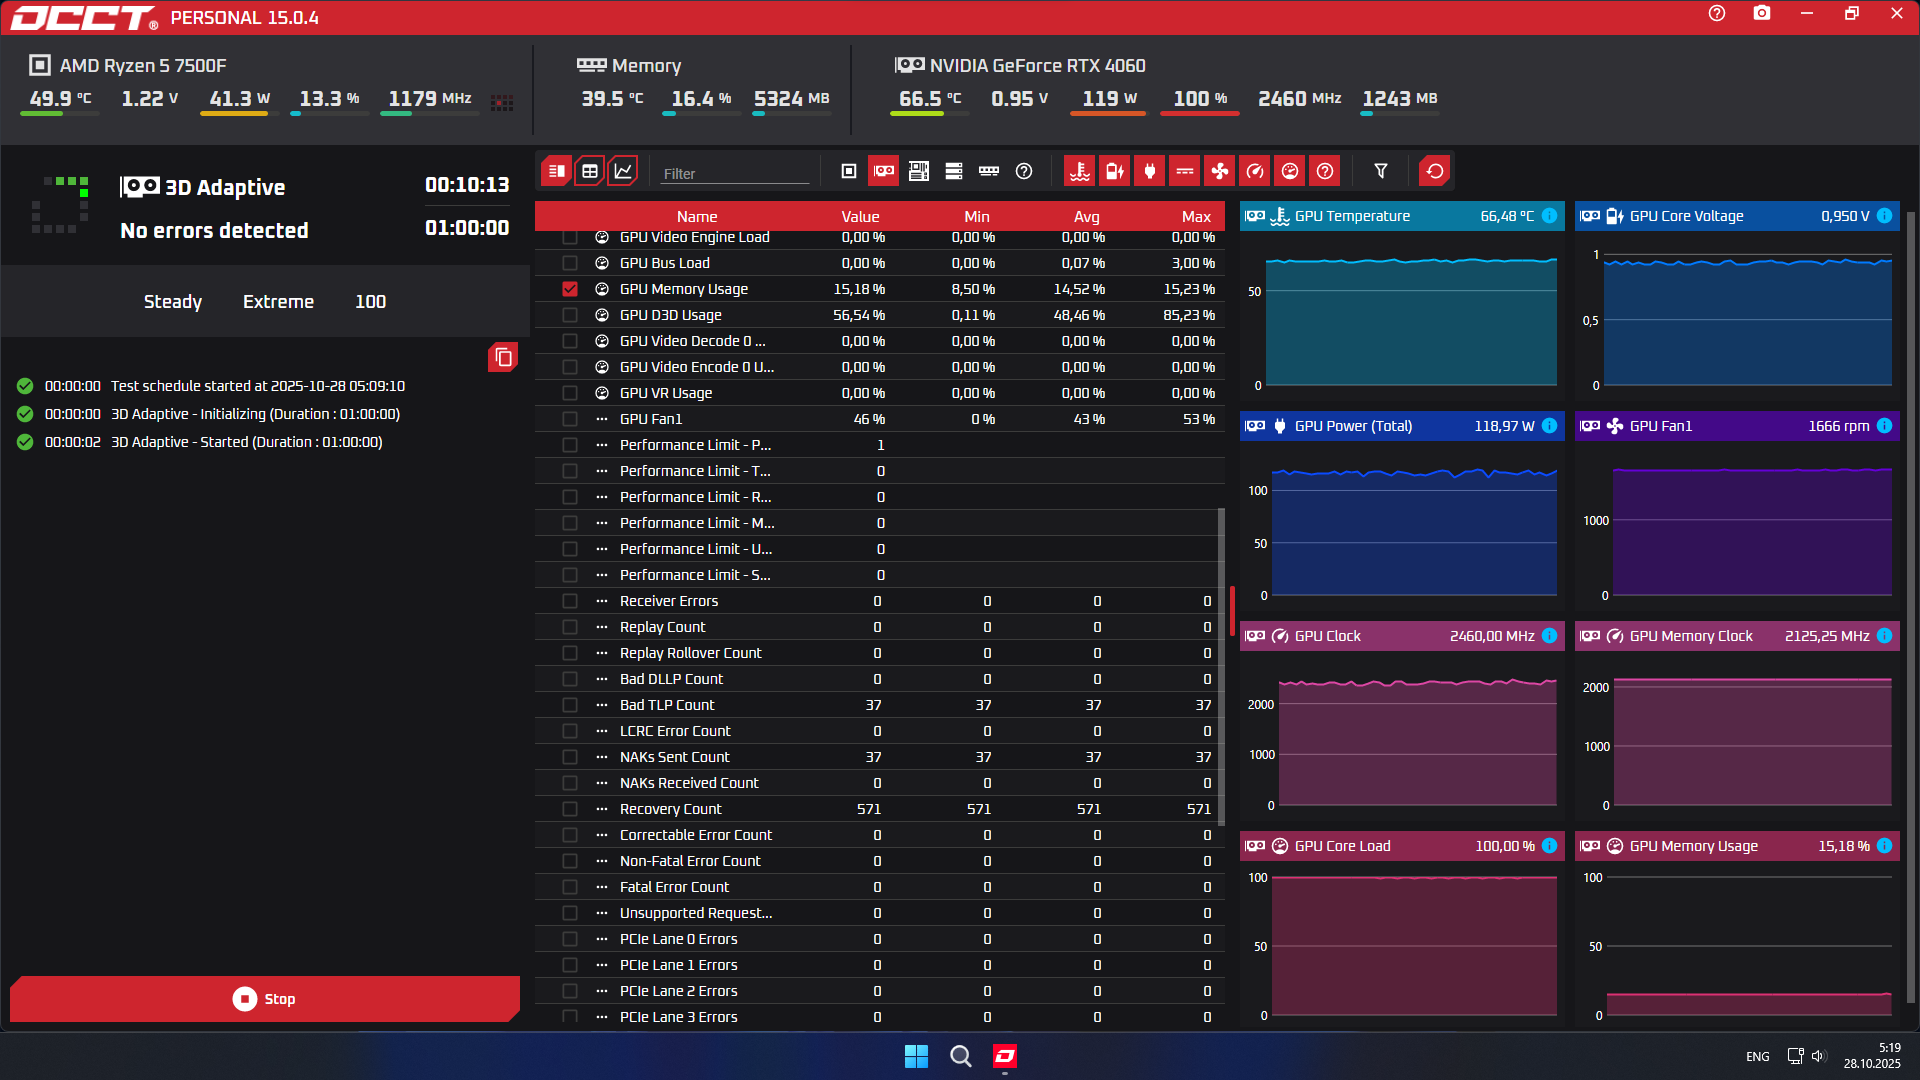Toggle the motherboard device filter icon
Image resolution: width=1920 pixels, height=1080 pixels.
point(919,171)
